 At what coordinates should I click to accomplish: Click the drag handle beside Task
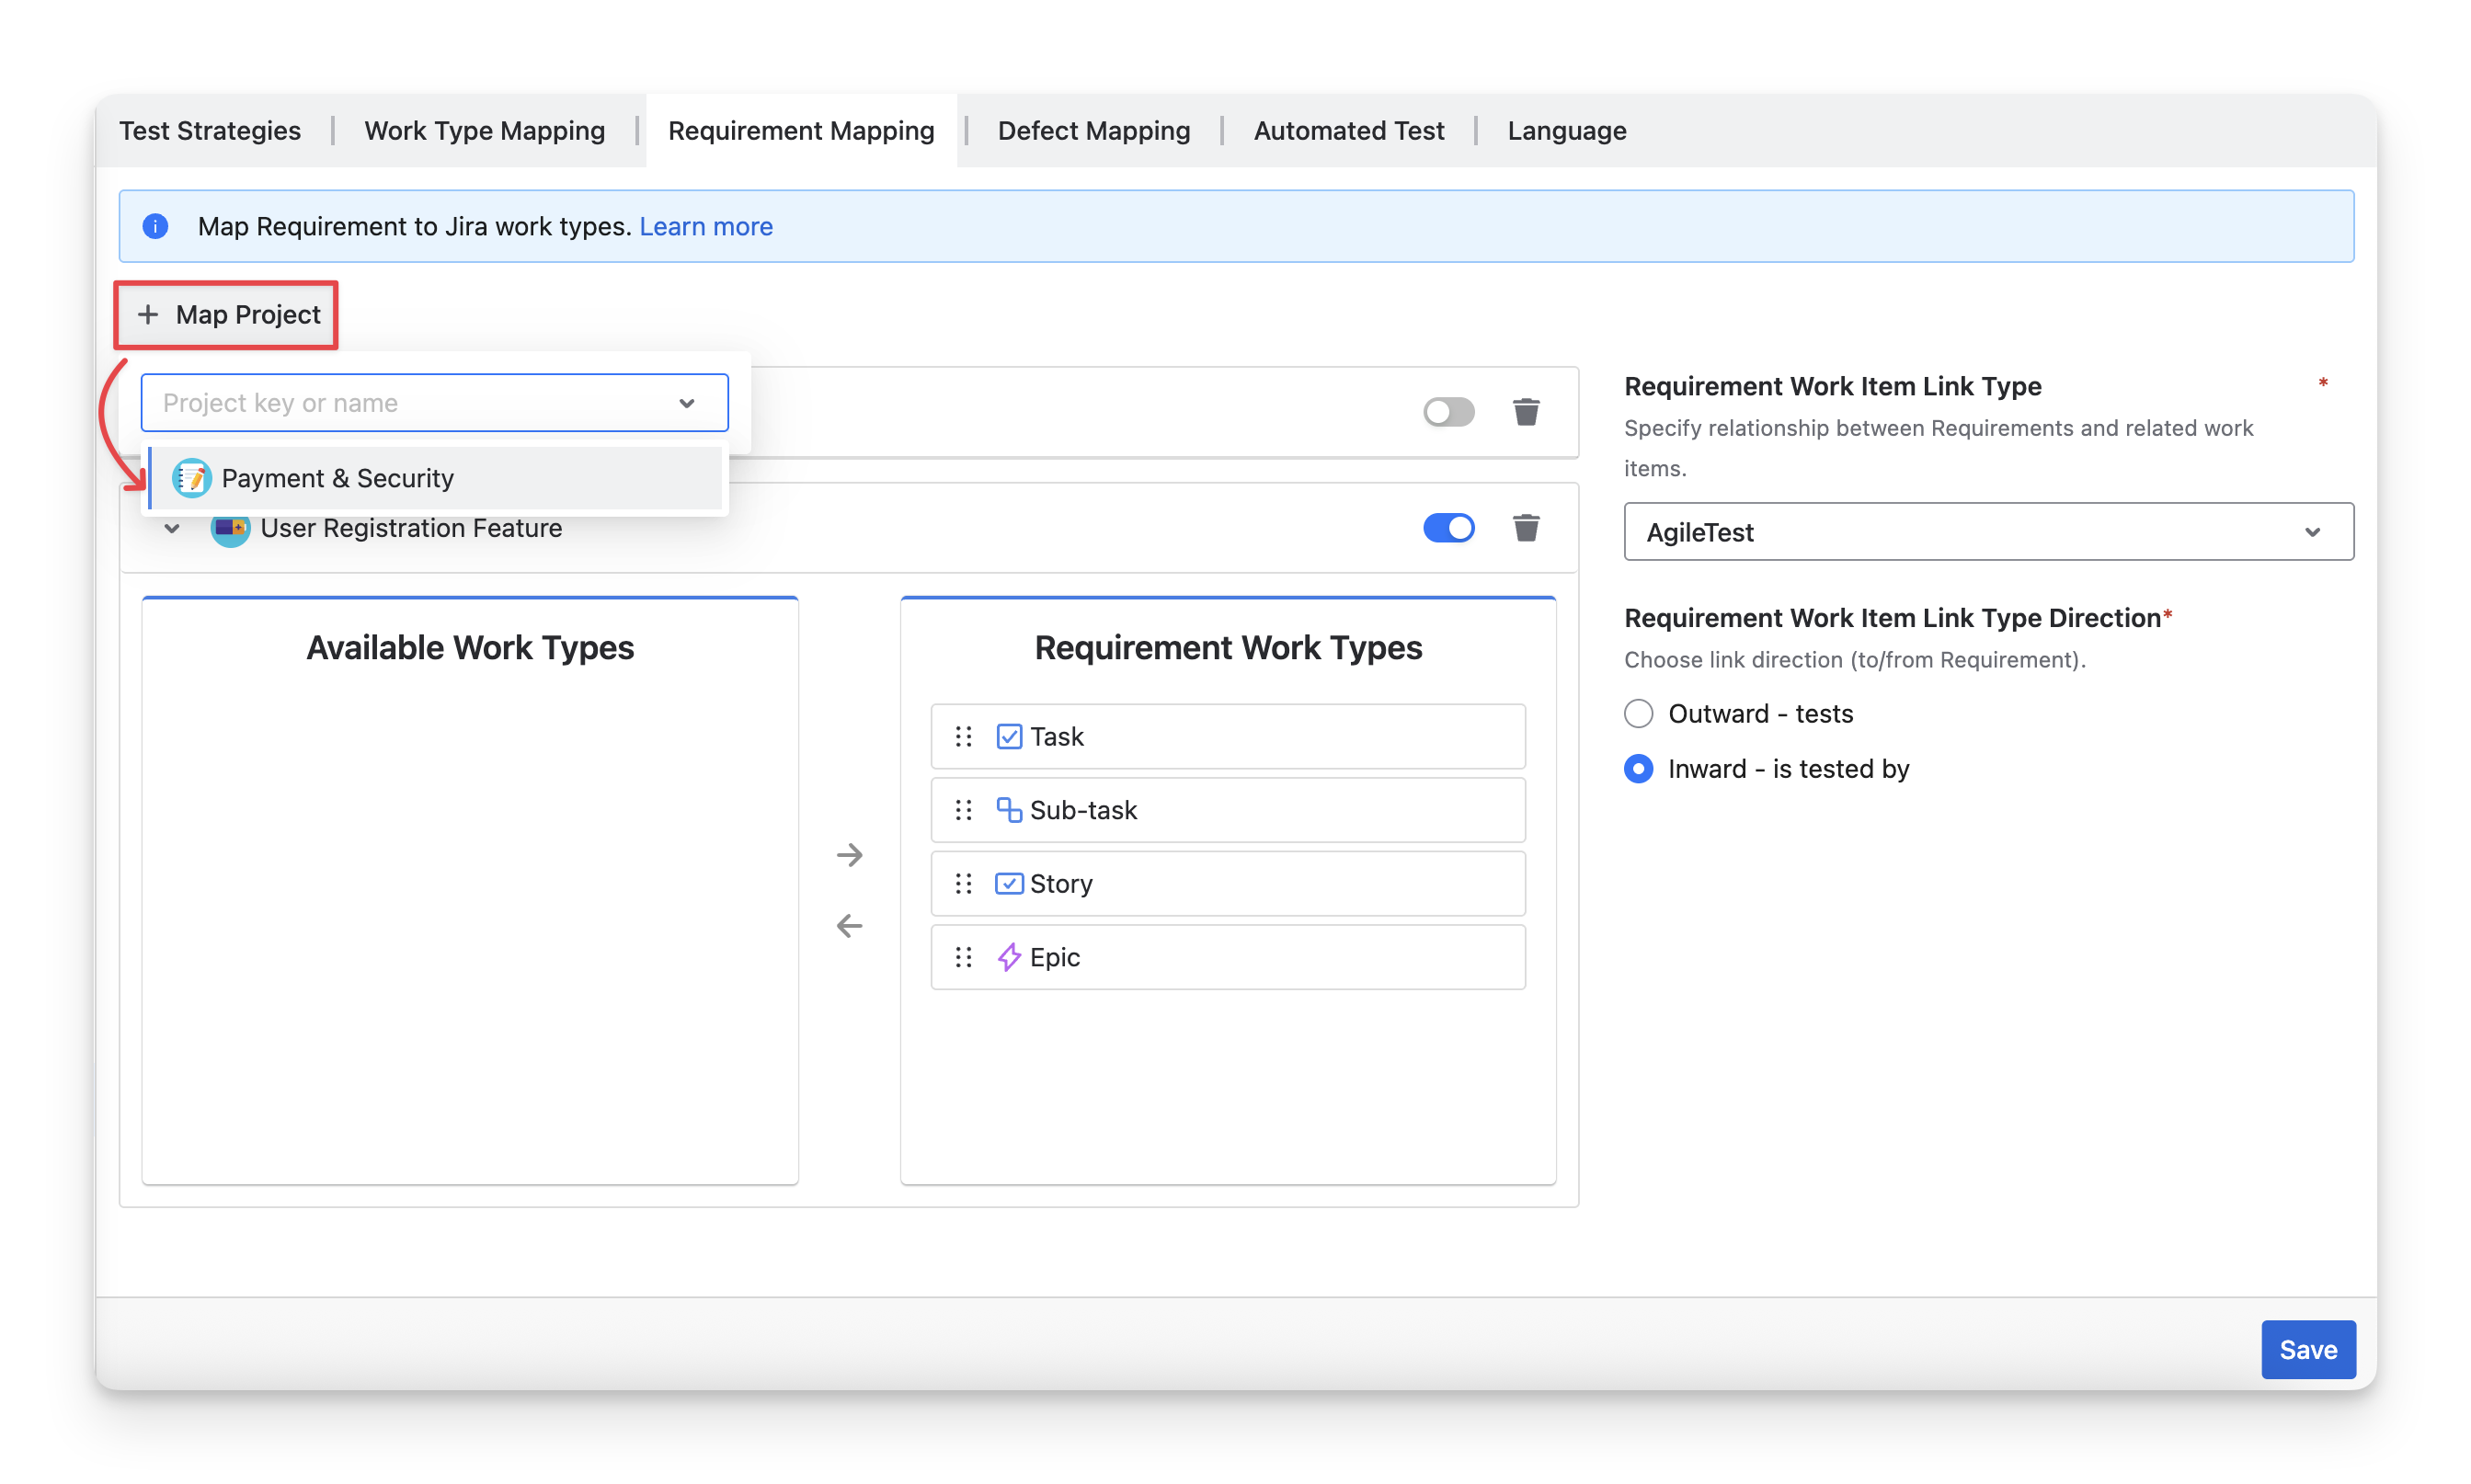(x=963, y=737)
